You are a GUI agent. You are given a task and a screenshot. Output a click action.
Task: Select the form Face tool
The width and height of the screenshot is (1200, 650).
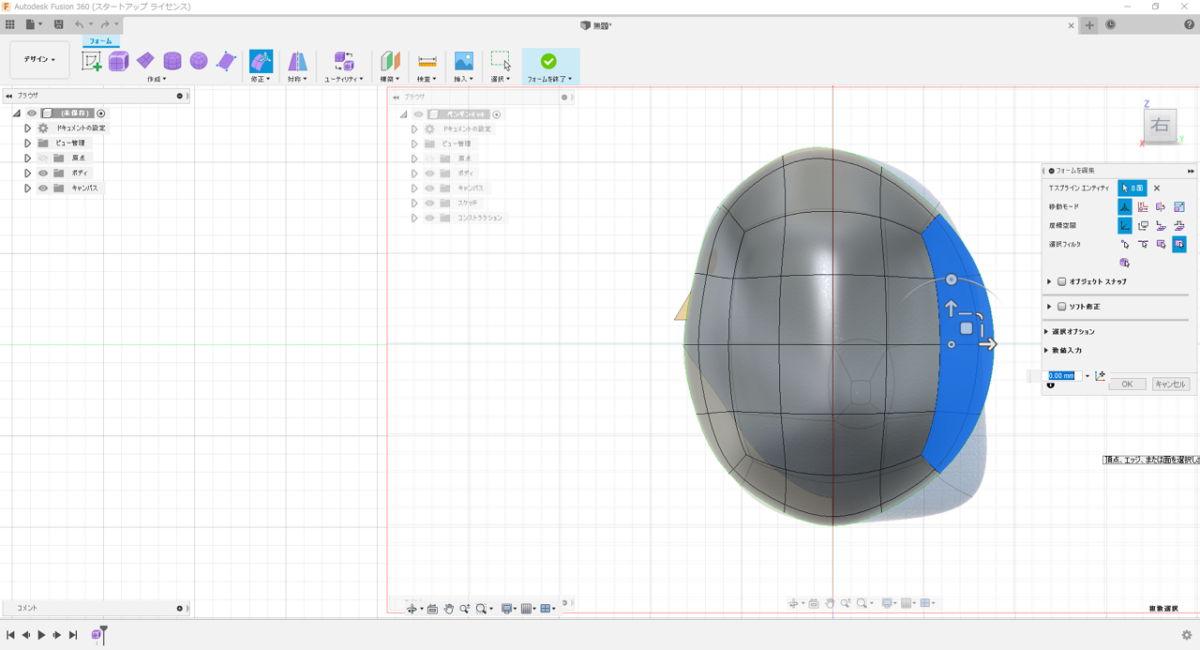(x=226, y=61)
